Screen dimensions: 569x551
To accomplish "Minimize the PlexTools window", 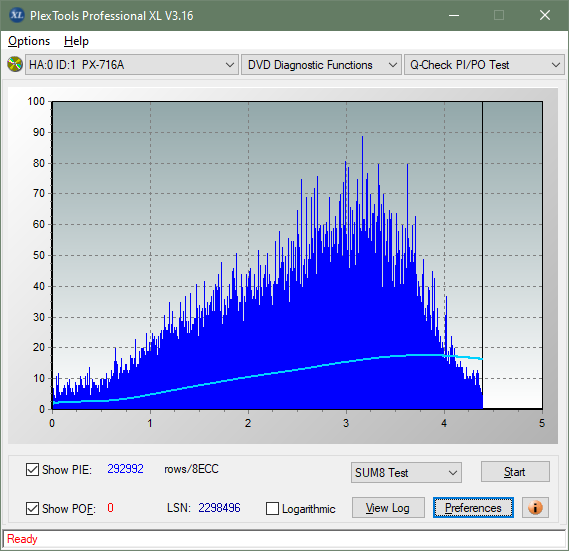I will 454,15.
